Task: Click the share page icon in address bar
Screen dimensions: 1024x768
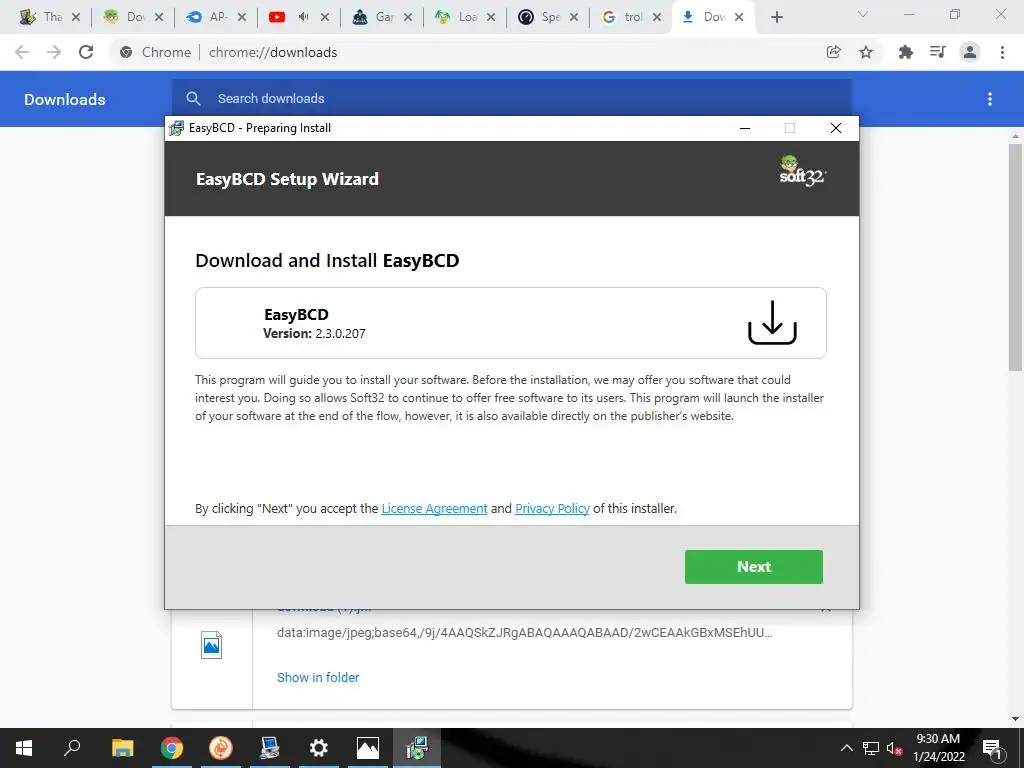Action: (834, 52)
